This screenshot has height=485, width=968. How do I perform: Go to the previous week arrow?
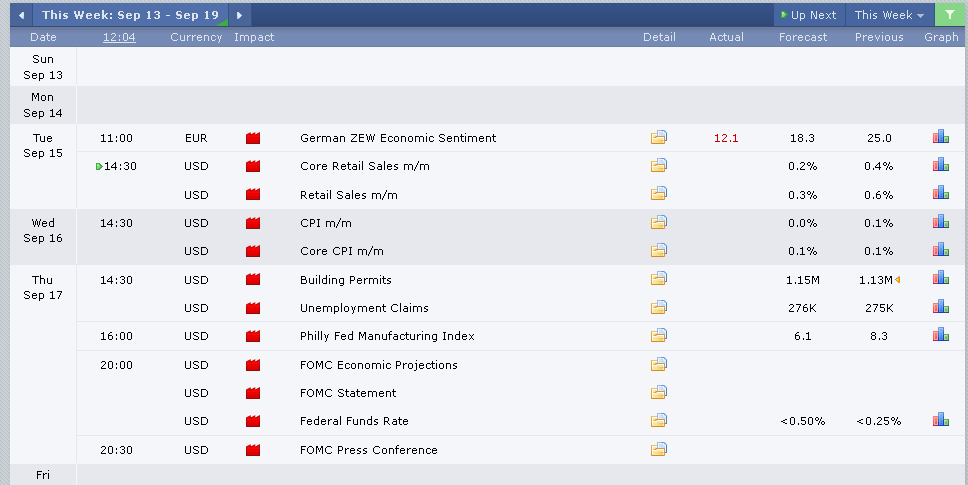21,15
